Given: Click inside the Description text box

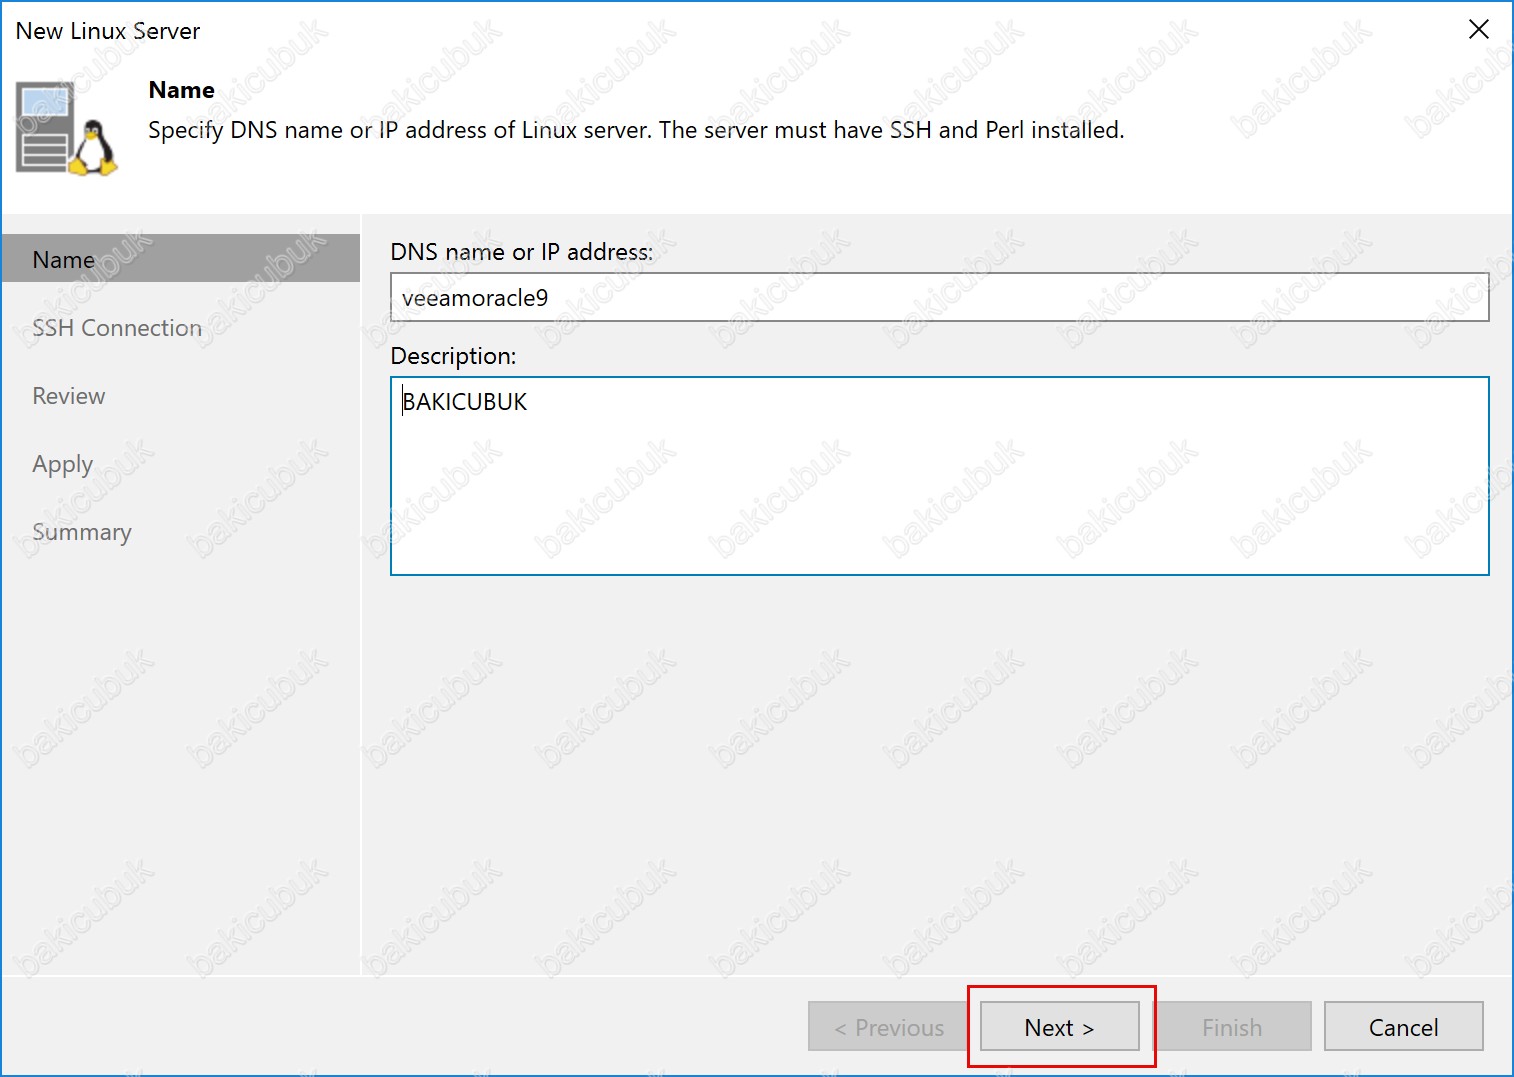Looking at the screenshot, I should pos(939,476).
